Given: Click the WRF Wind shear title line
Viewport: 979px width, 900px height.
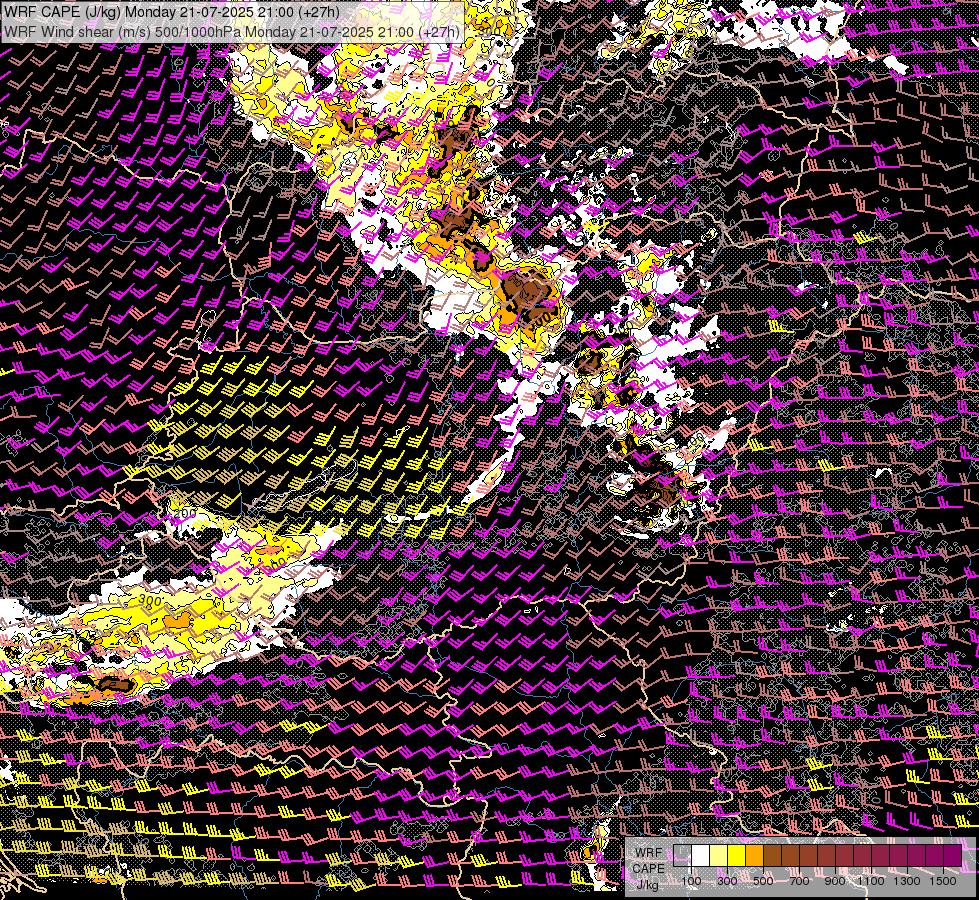Looking at the screenshot, I should coord(232,32).
